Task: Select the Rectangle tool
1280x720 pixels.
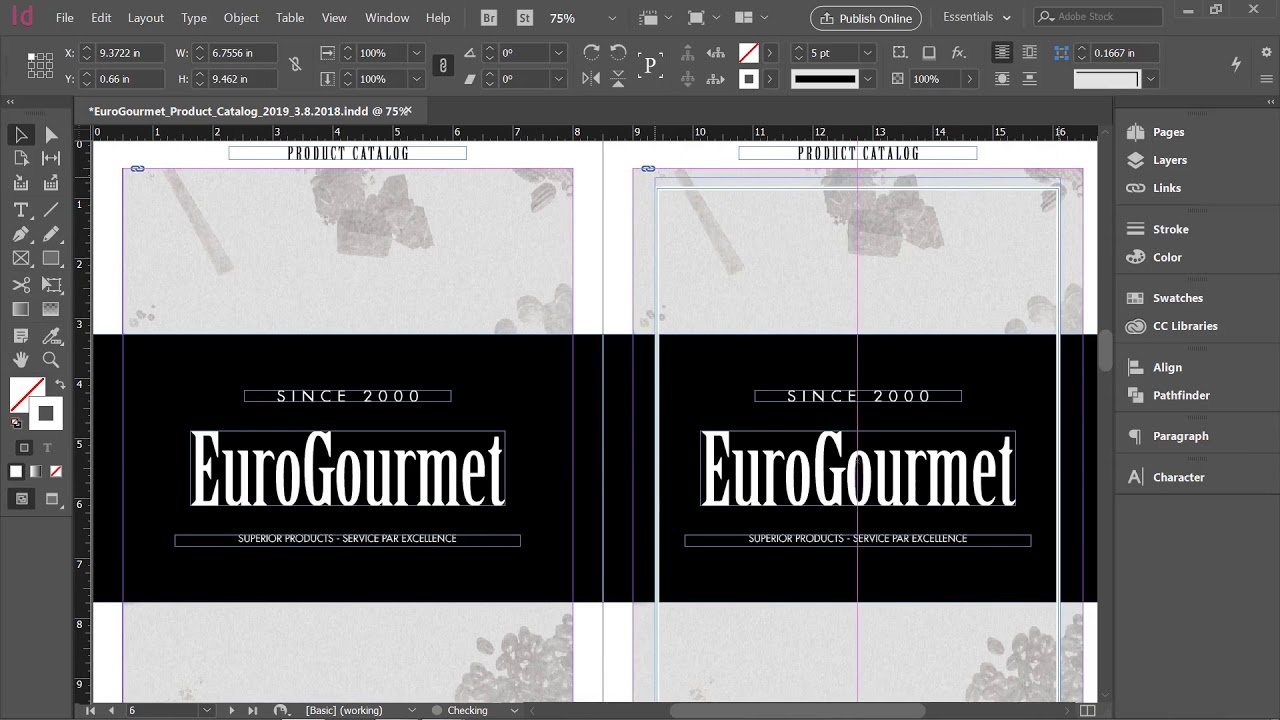Action: 51,259
